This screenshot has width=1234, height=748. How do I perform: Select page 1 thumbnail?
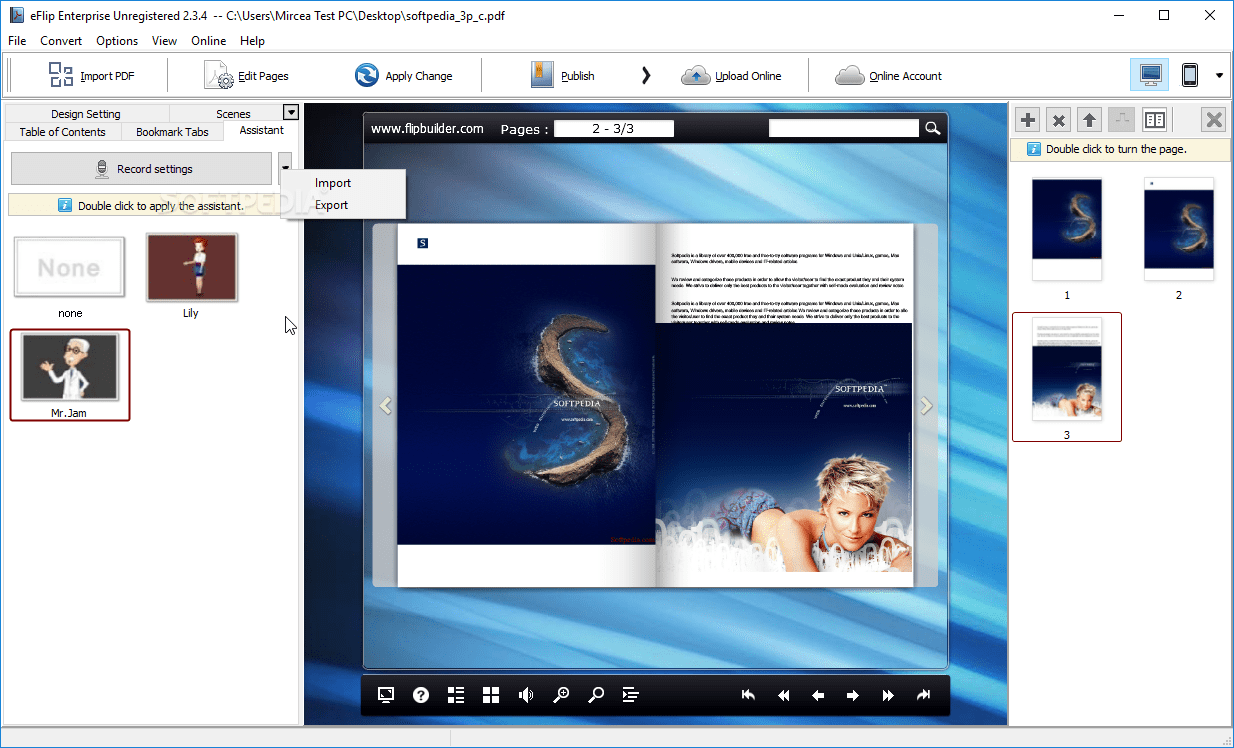1067,230
